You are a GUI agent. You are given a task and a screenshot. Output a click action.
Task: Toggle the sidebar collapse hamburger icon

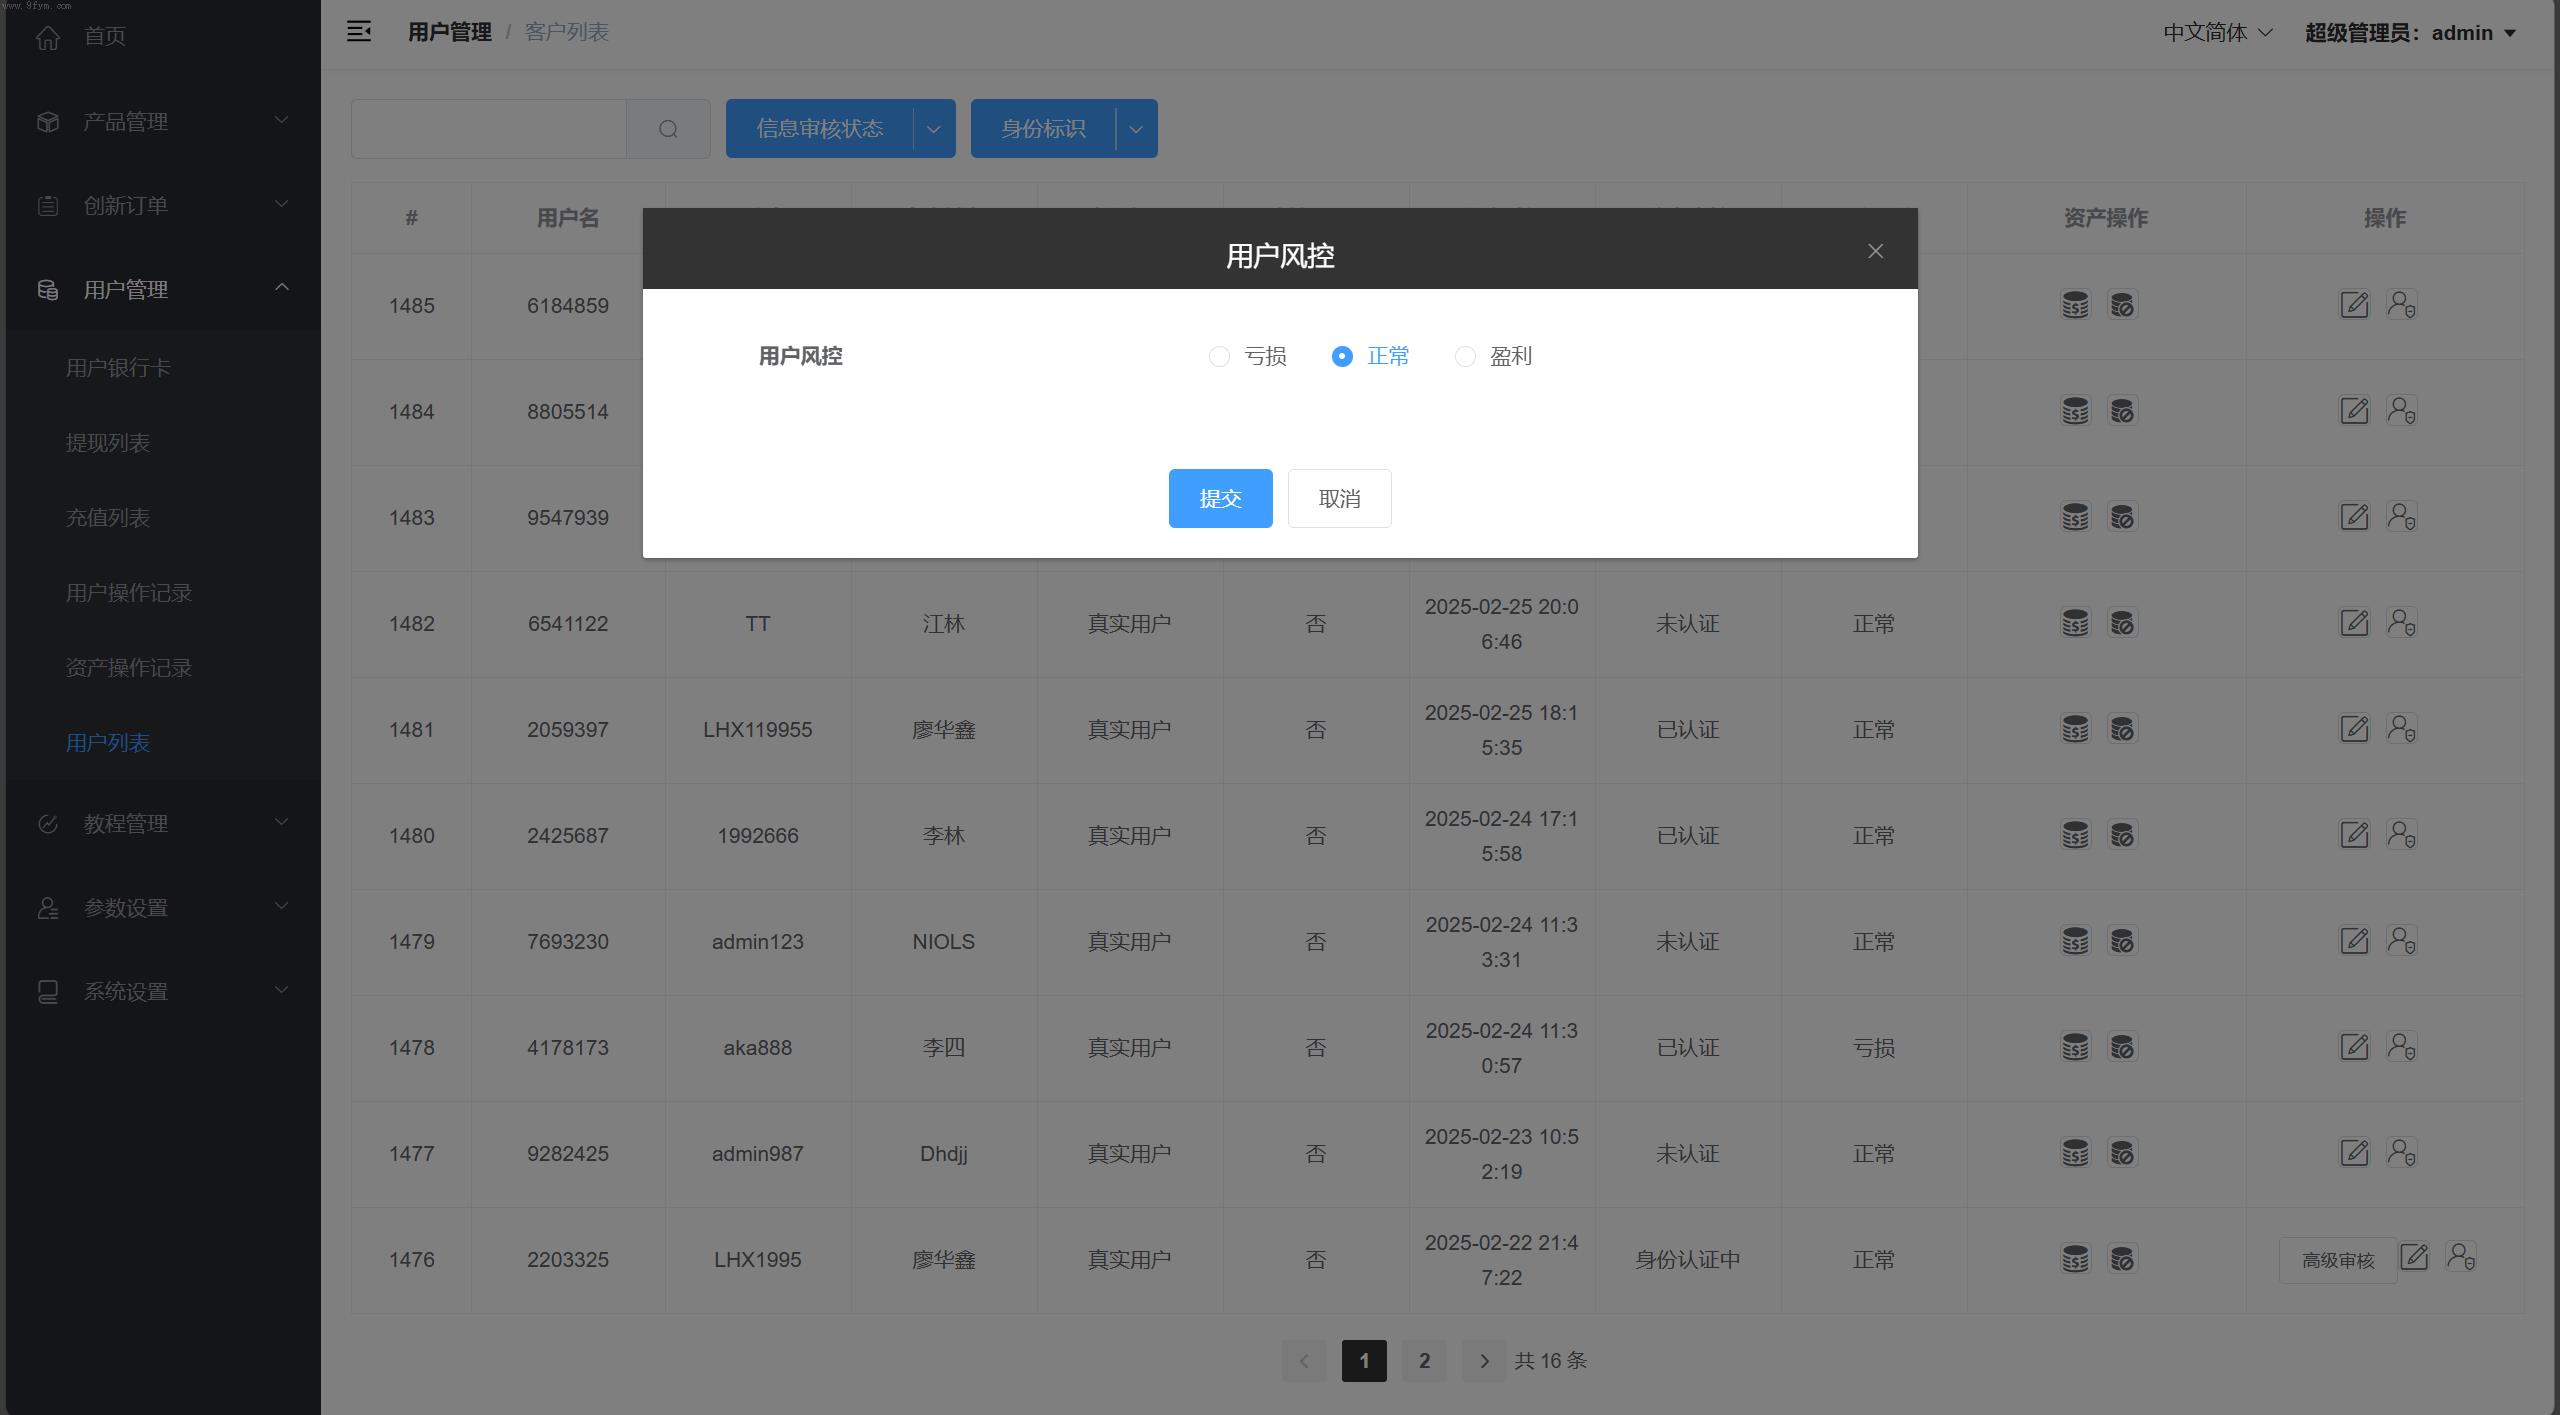coord(359,32)
